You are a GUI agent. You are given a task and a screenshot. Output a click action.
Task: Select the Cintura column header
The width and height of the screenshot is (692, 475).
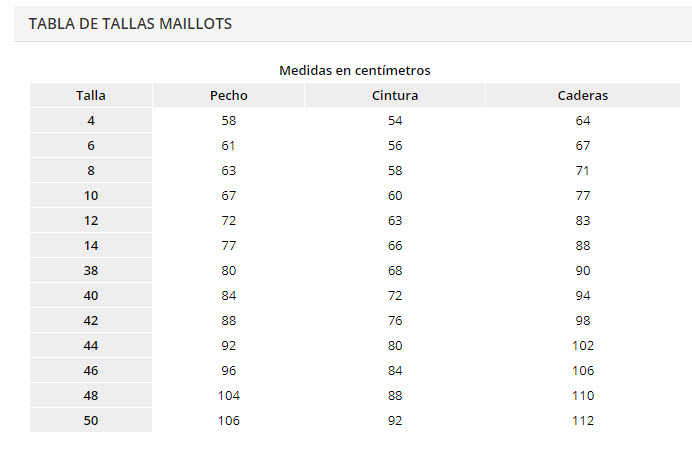[x=394, y=96]
